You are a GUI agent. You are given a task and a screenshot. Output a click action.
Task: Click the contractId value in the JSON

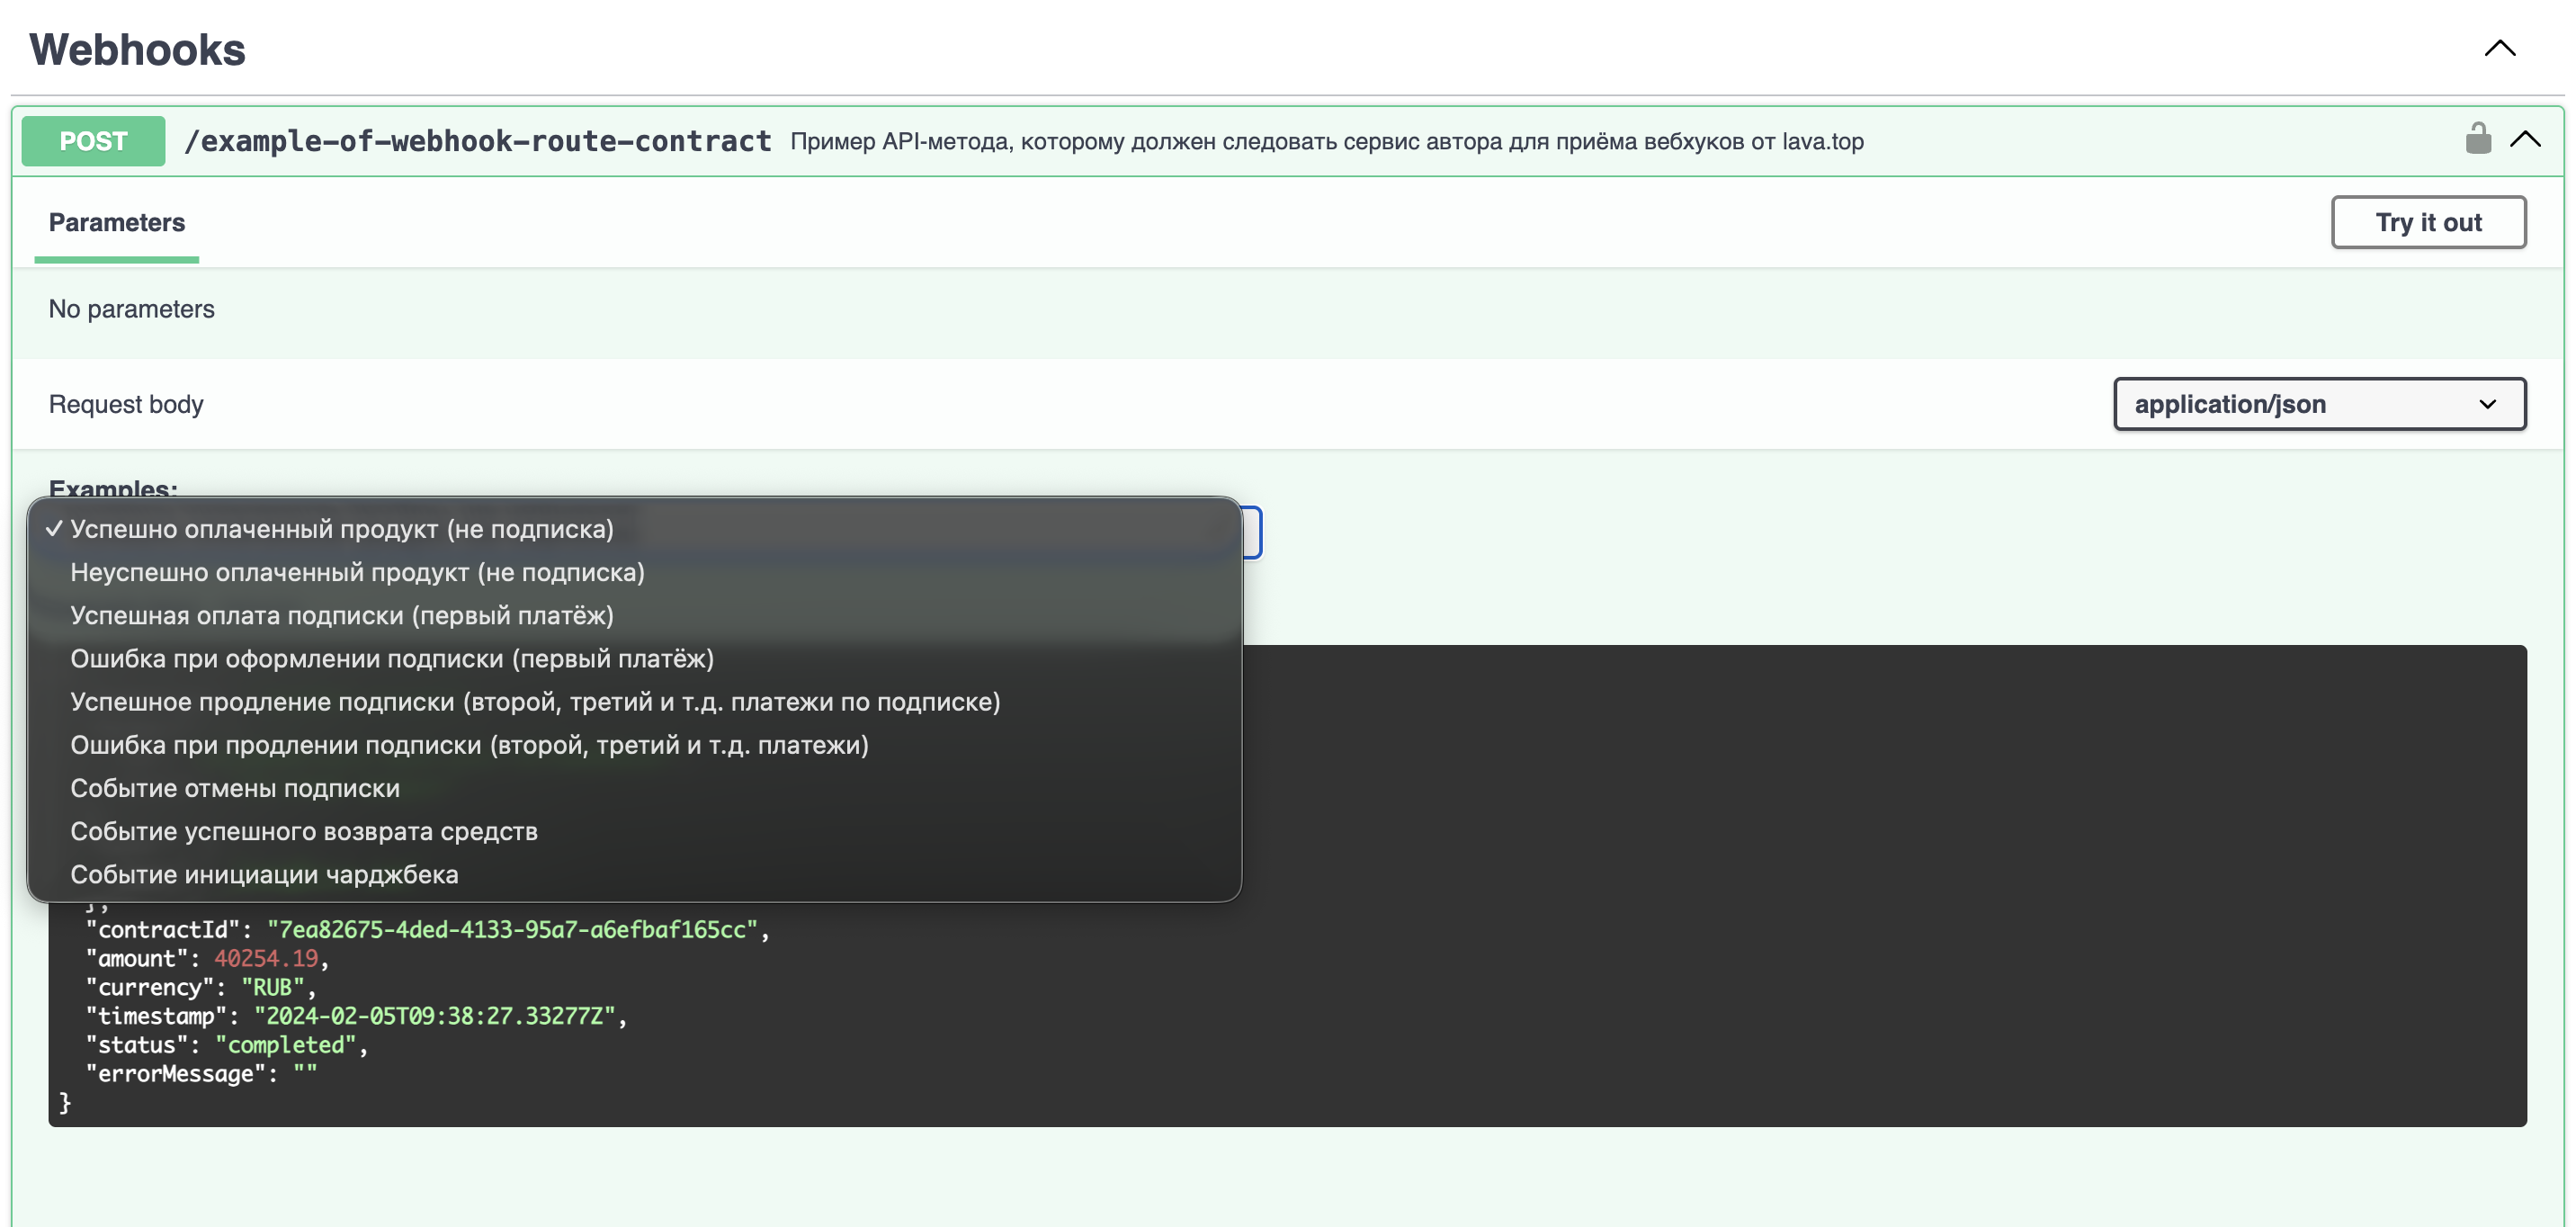512,929
